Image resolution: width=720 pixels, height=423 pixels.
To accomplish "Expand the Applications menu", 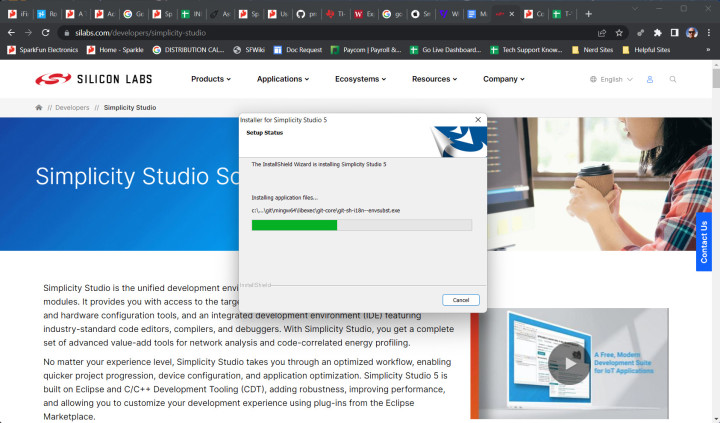I will pyautogui.click(x=283, y=79).
